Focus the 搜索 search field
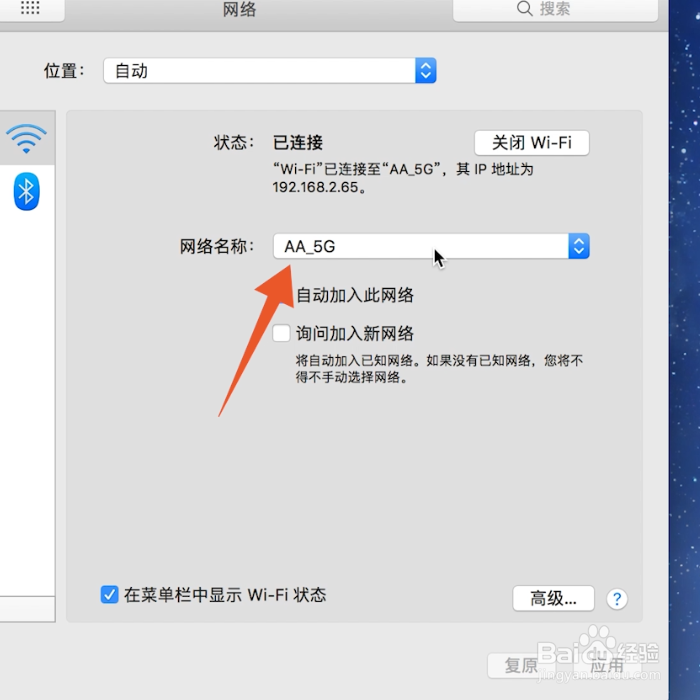 tap(555, 9)
